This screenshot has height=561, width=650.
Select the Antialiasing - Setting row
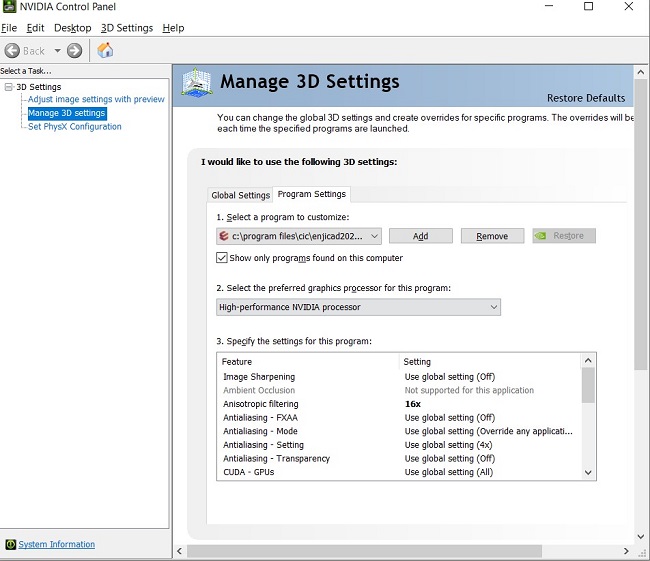[x=398, y=445]
